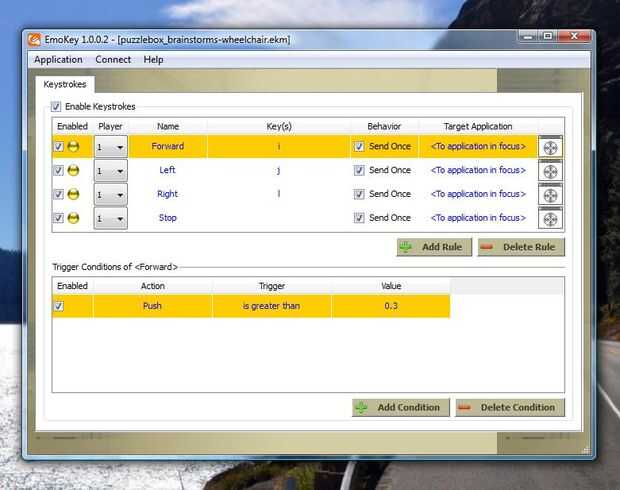Click target application text in Right row
620x490 pixels.
[478, 194]
